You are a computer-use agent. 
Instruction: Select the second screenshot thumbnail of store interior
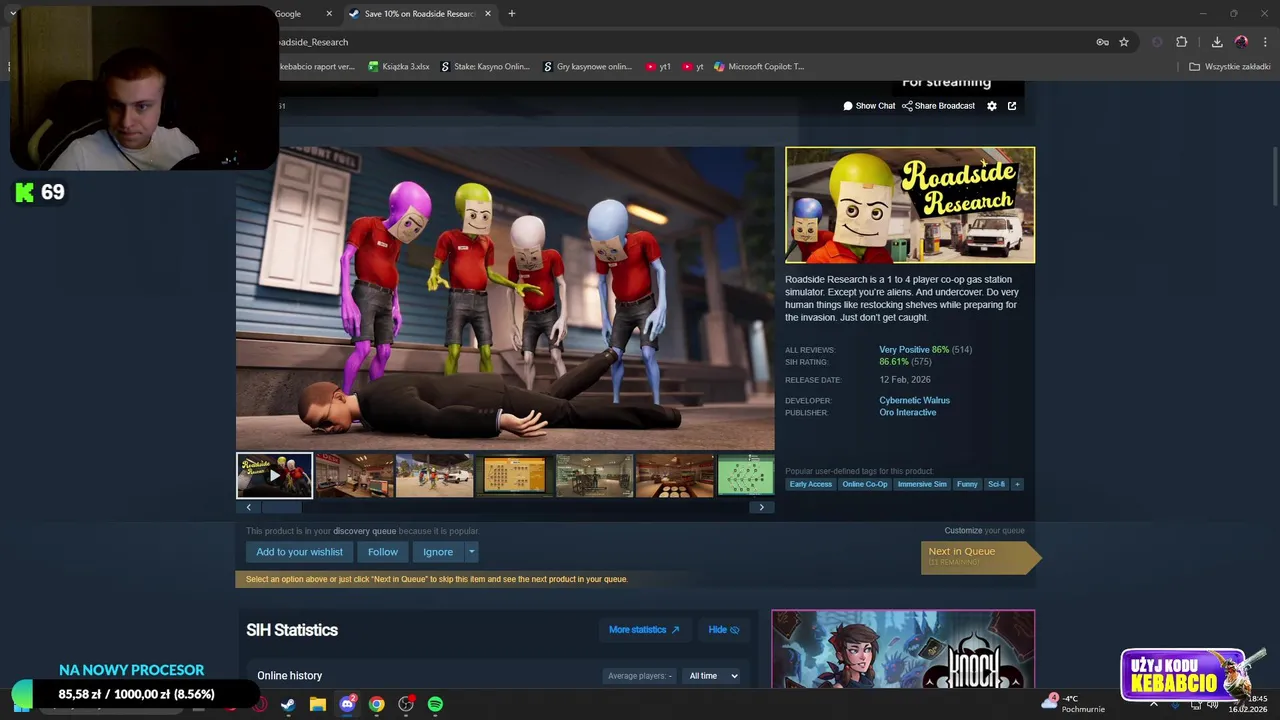point(355,476)
